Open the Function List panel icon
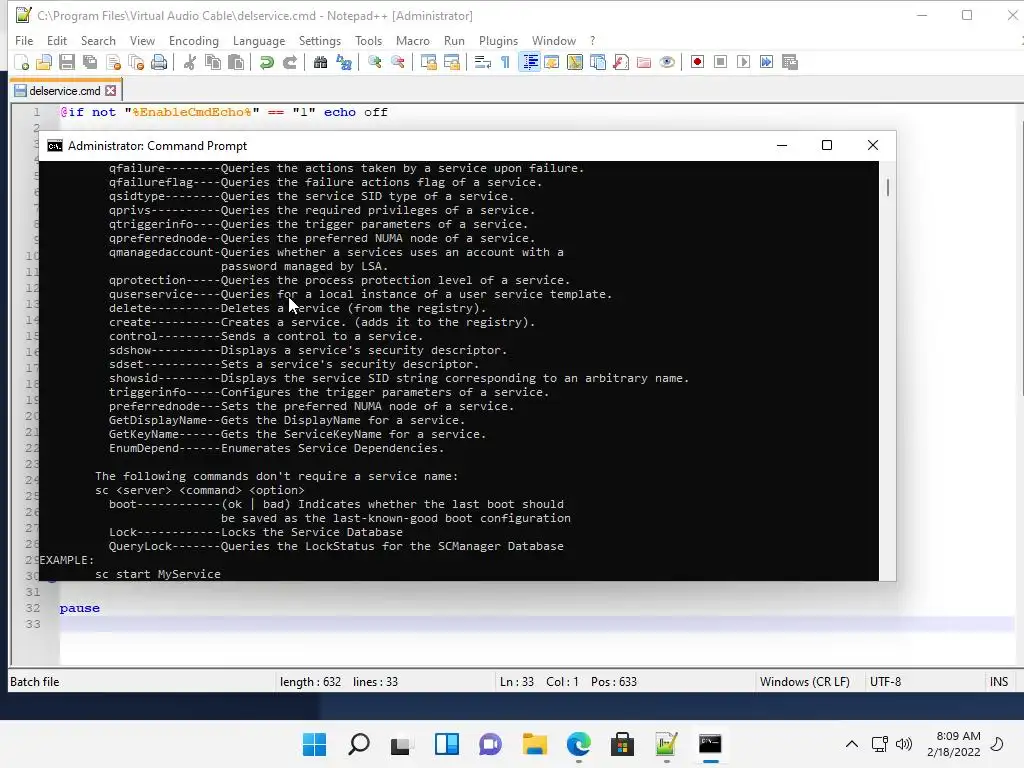 coord(621,62)
